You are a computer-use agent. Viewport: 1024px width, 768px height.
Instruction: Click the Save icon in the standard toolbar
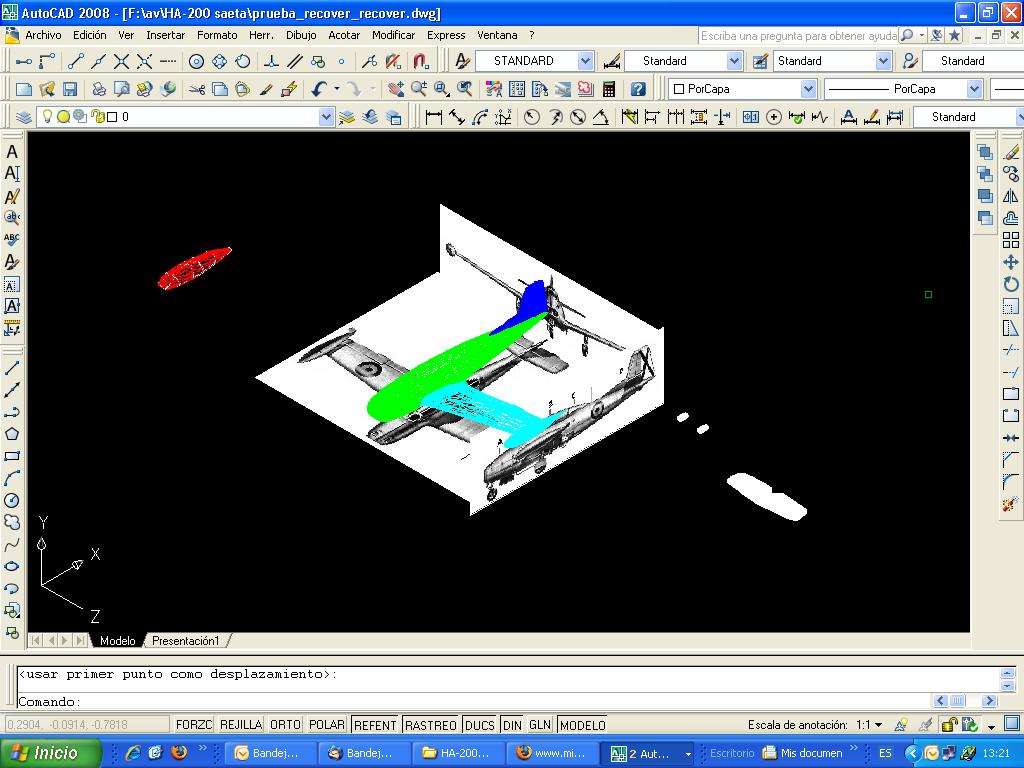point(70,89)
